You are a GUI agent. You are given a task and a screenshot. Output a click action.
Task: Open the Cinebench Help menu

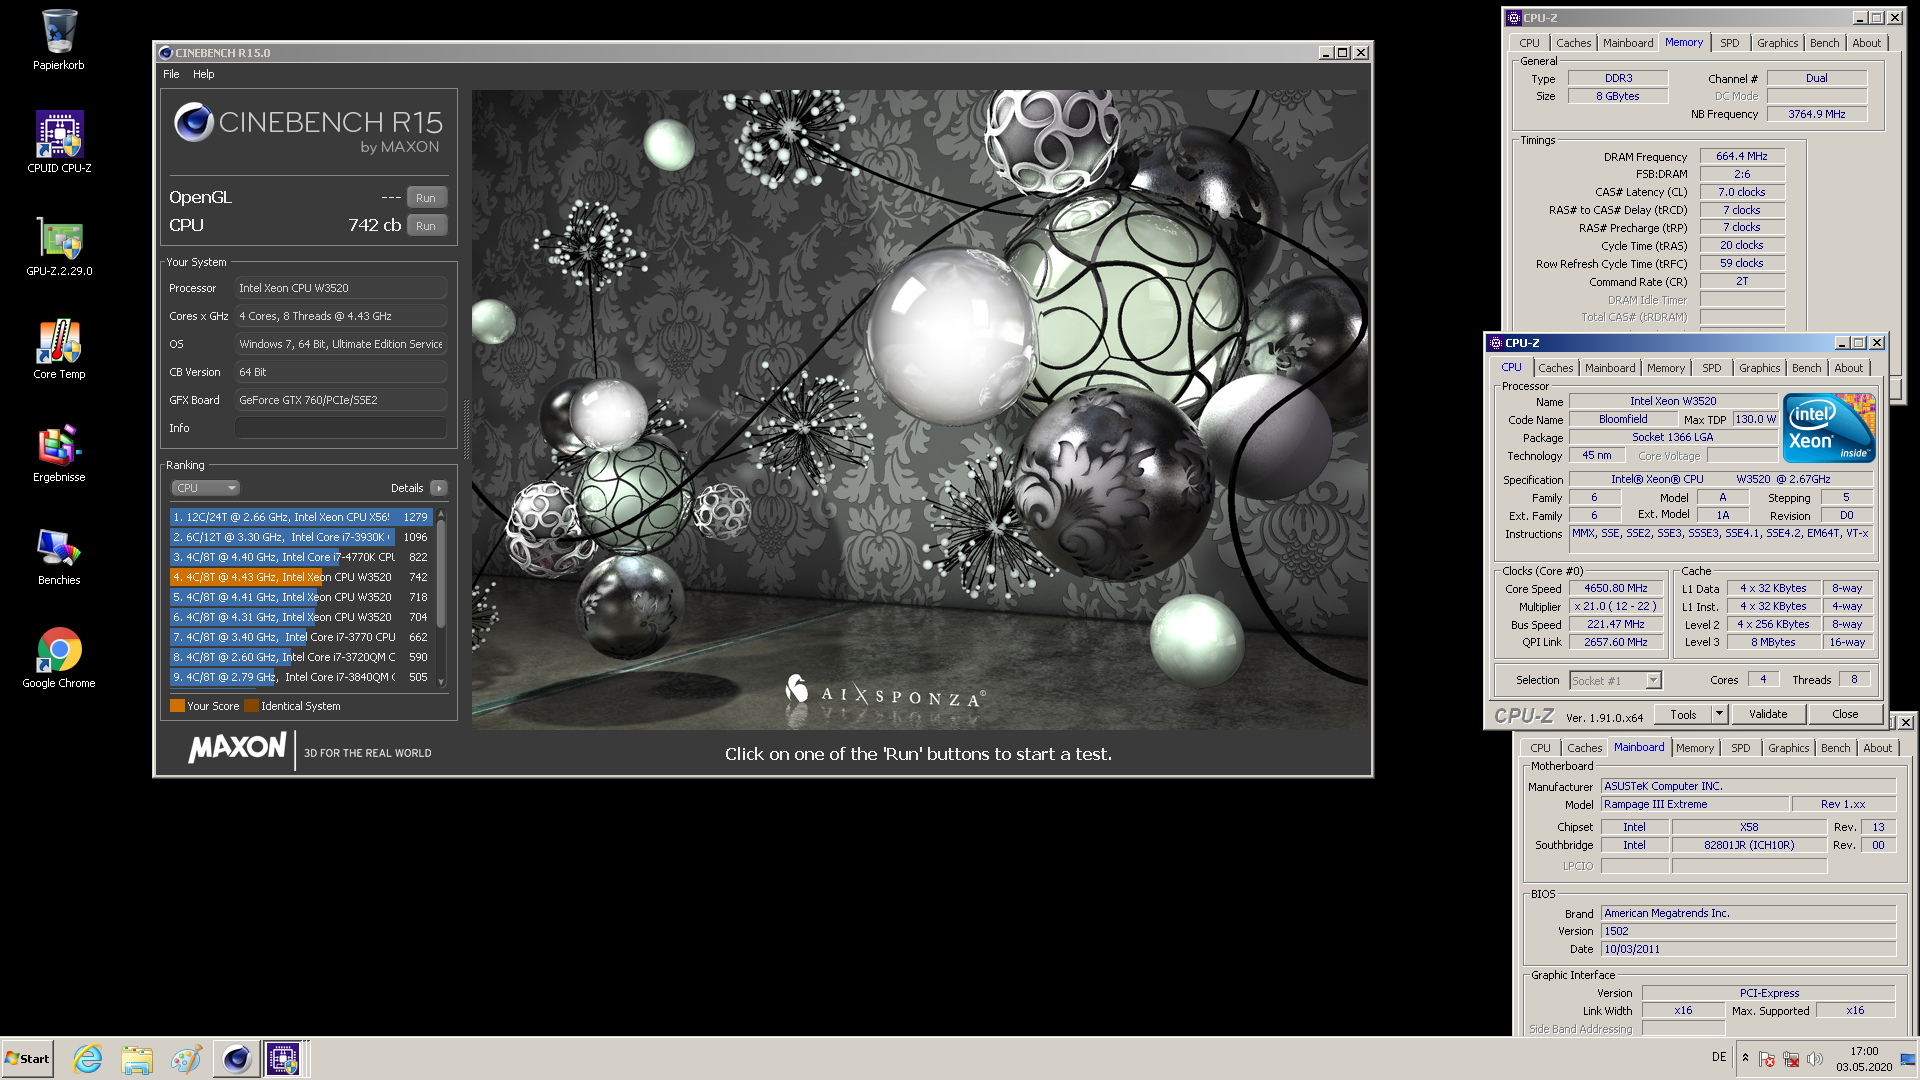[203, 74]
